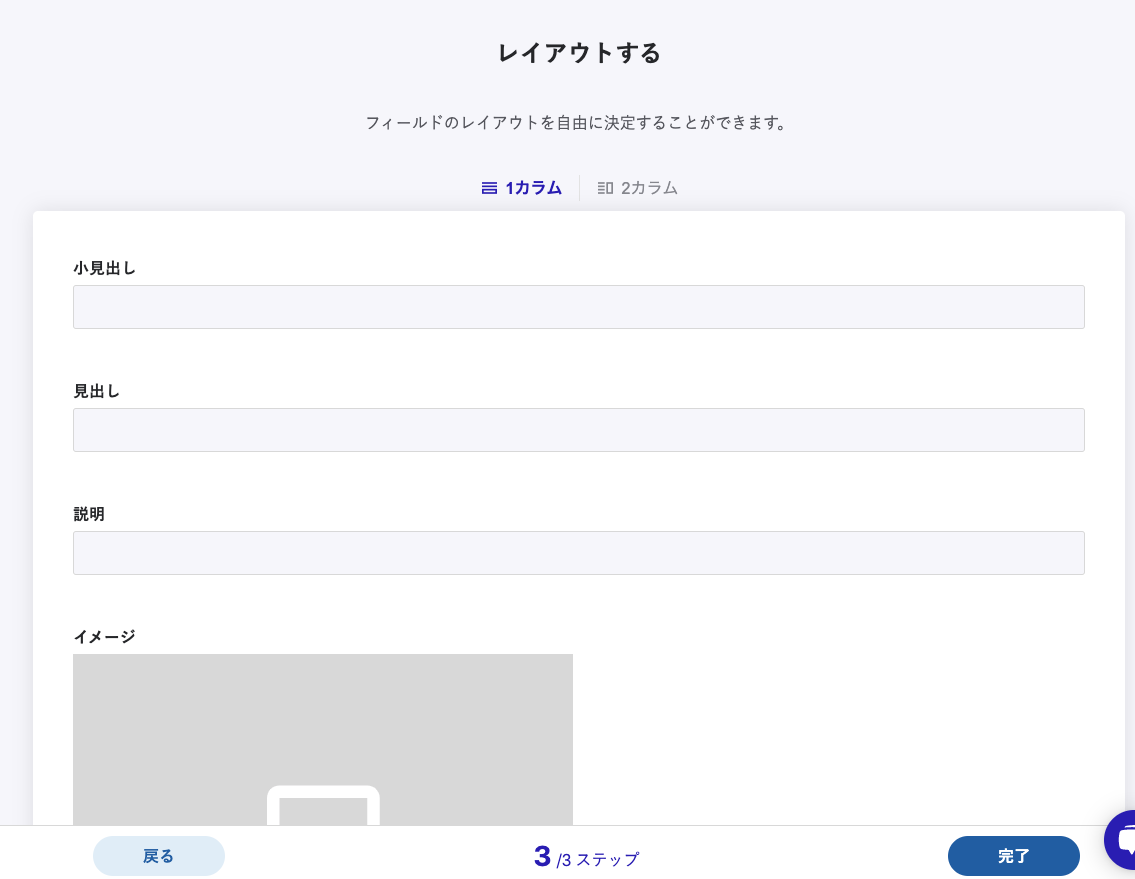Switch to the 2カラム tab label
This screenshot has height=879, width=1135.
click(x=649, y=188)
